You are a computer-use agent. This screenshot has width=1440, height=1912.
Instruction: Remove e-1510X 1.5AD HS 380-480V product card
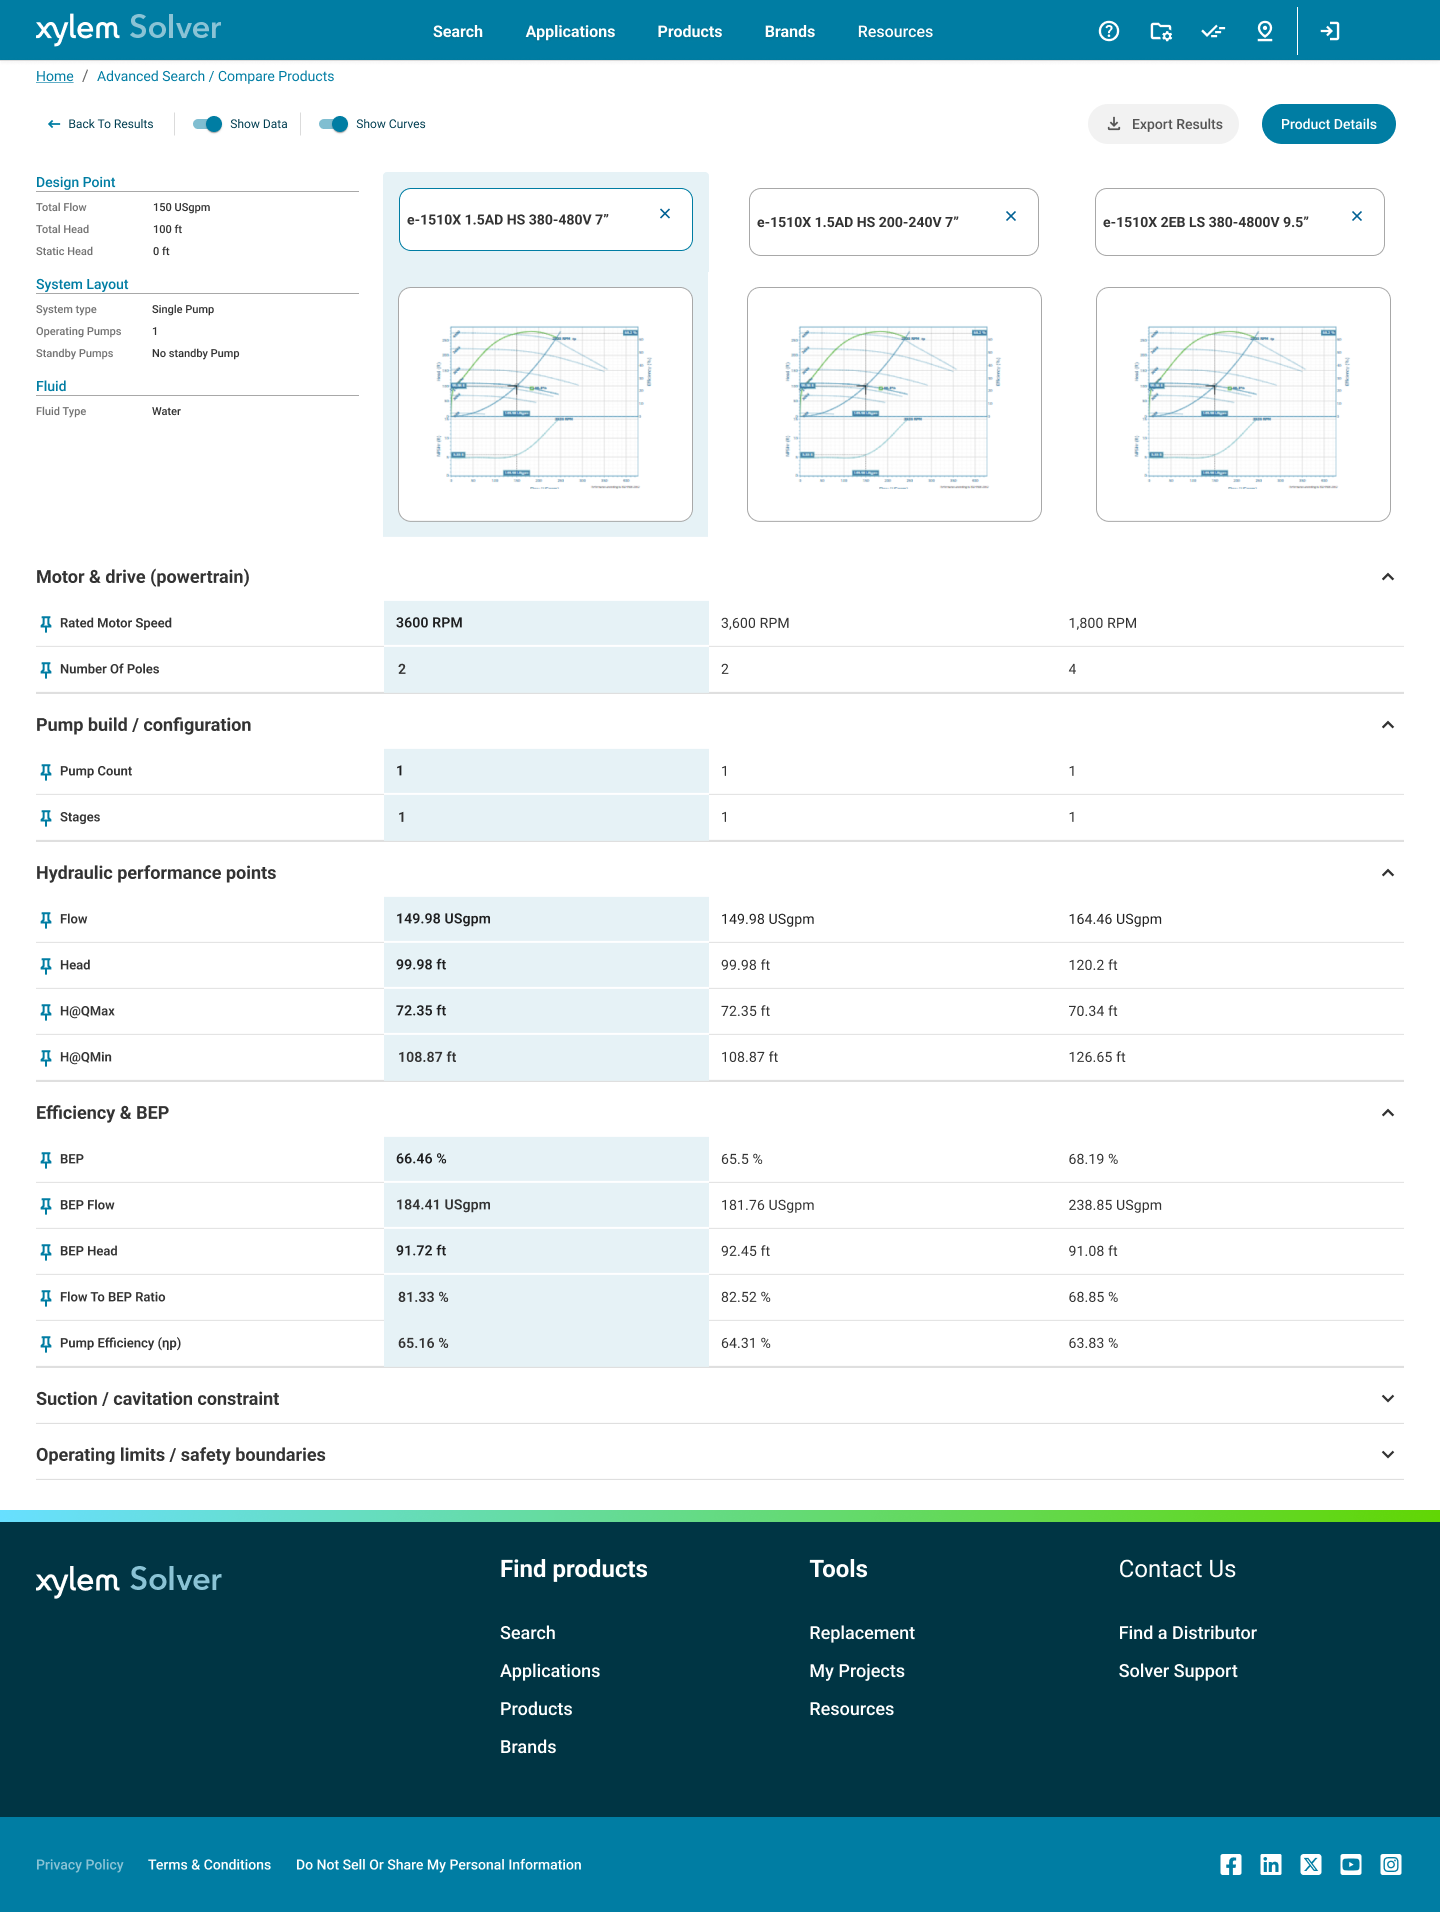click(x=665, y=214)
